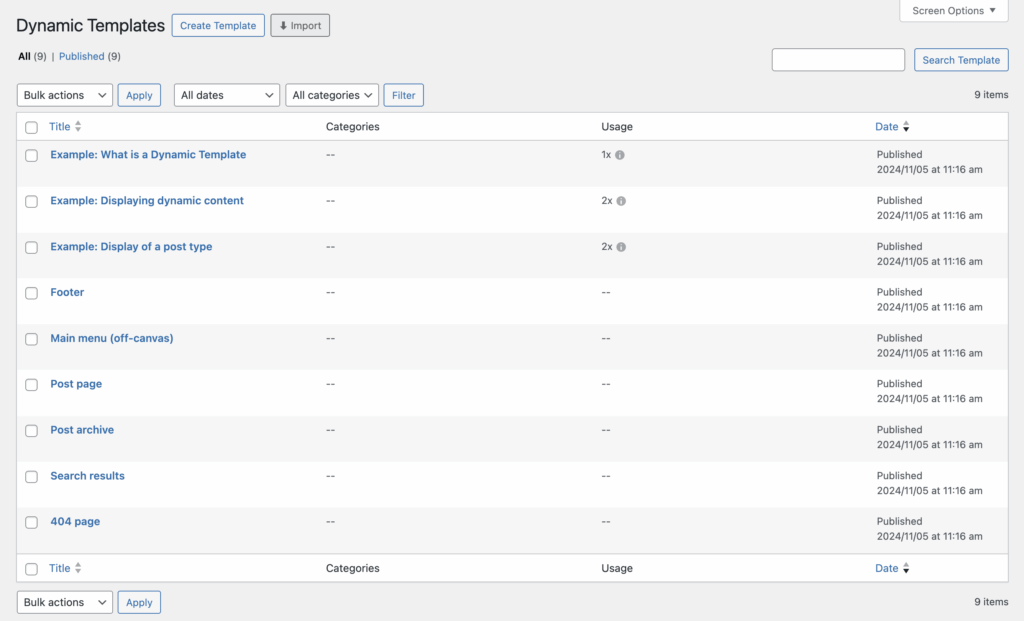The width and height of the screenshot is (1024, 621).
Task: Click the top Categories column header
Action: pyautogui.click(x=353, y=127)
